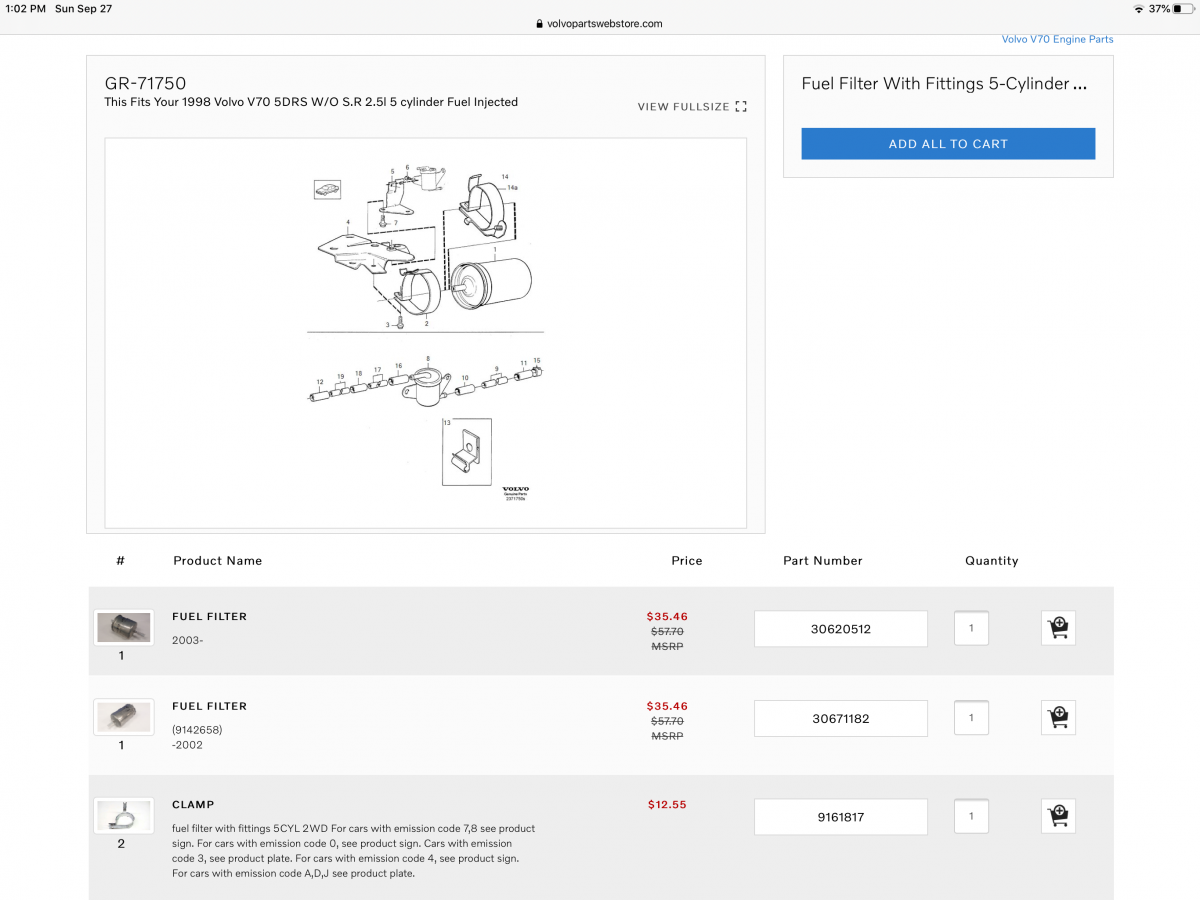Tap the battery status icon
1200x900 pixels.
click(1184, 8)
